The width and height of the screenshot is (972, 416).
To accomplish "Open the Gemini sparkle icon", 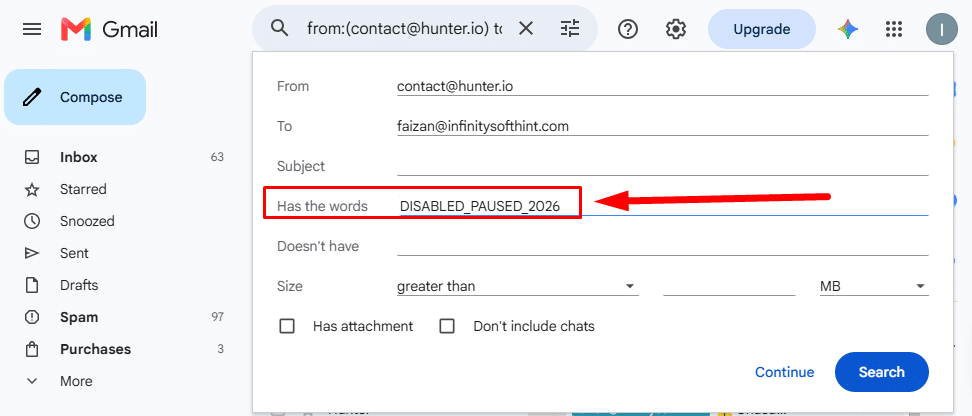I will tap(847, 29).
